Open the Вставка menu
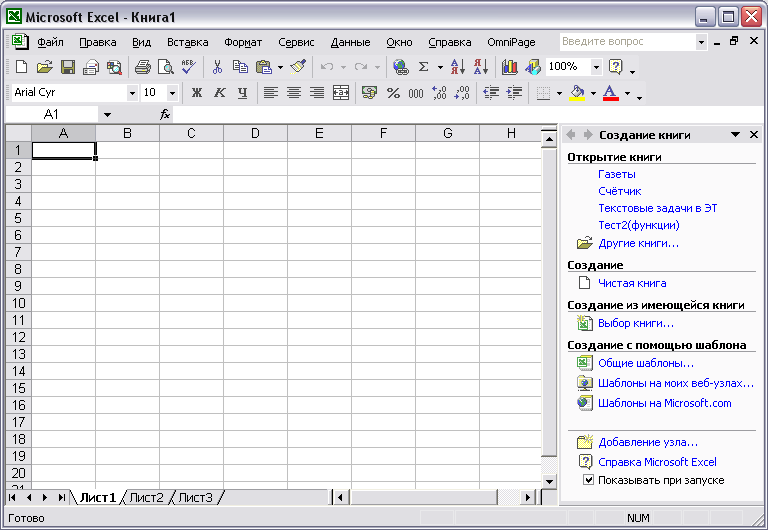The height and width of the screenshot is (530, 768). 188,42
